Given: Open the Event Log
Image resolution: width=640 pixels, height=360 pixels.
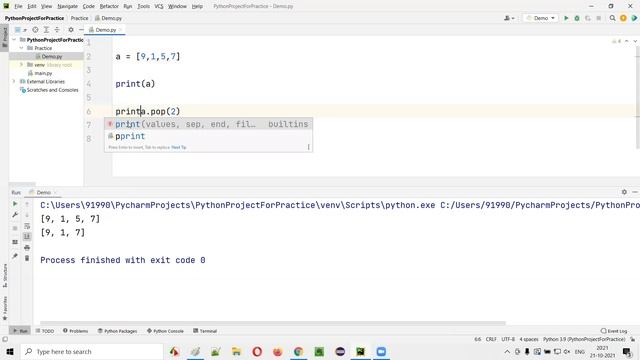Looking at the screenshot, I should pyautogui.click(x=614, y=331).
